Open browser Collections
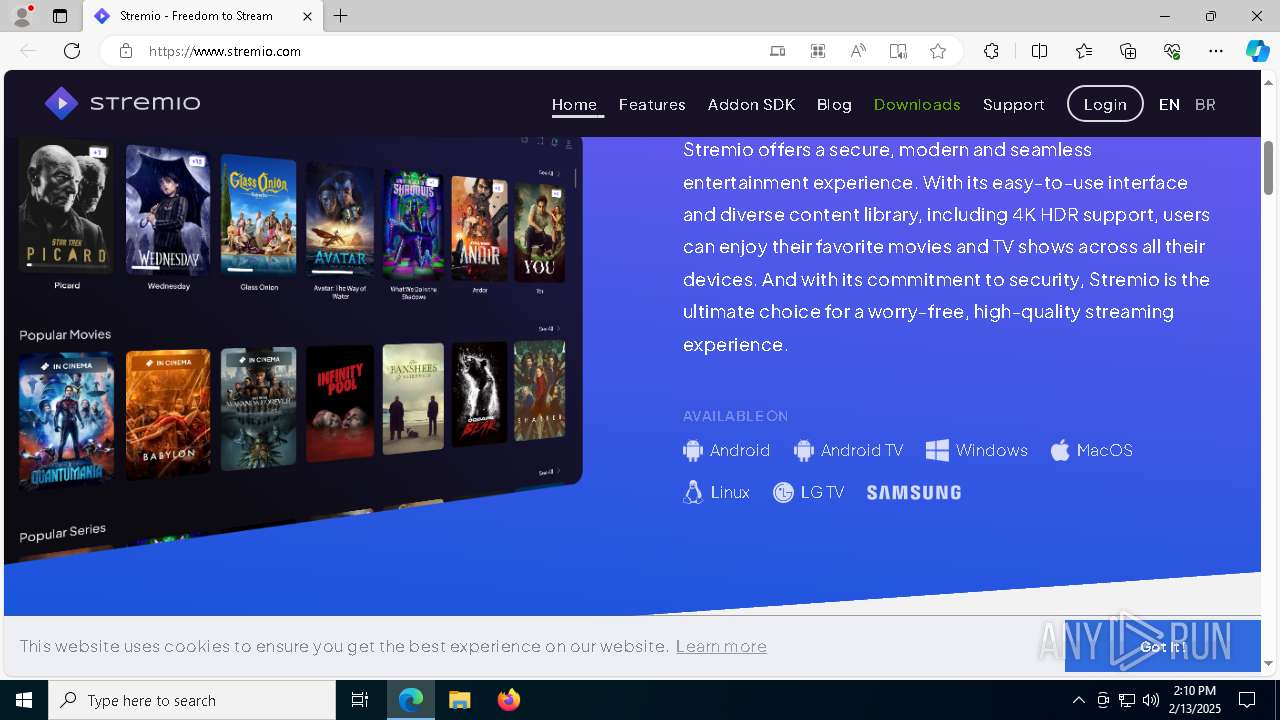The width and height of the screenshot is (1280, 720). point(1128,51)
